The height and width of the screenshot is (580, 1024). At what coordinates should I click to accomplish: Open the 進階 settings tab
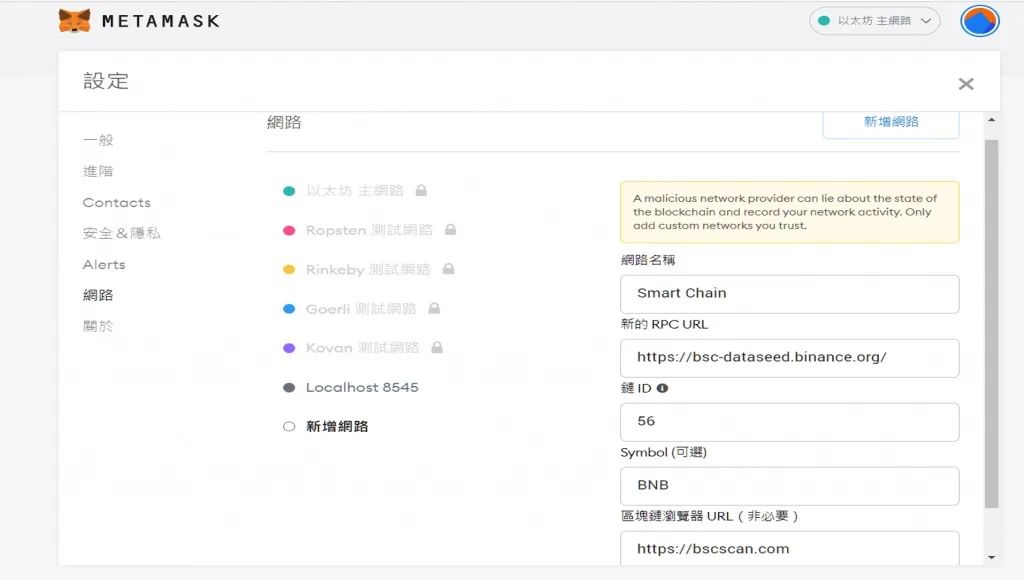[x=98, y=171]
